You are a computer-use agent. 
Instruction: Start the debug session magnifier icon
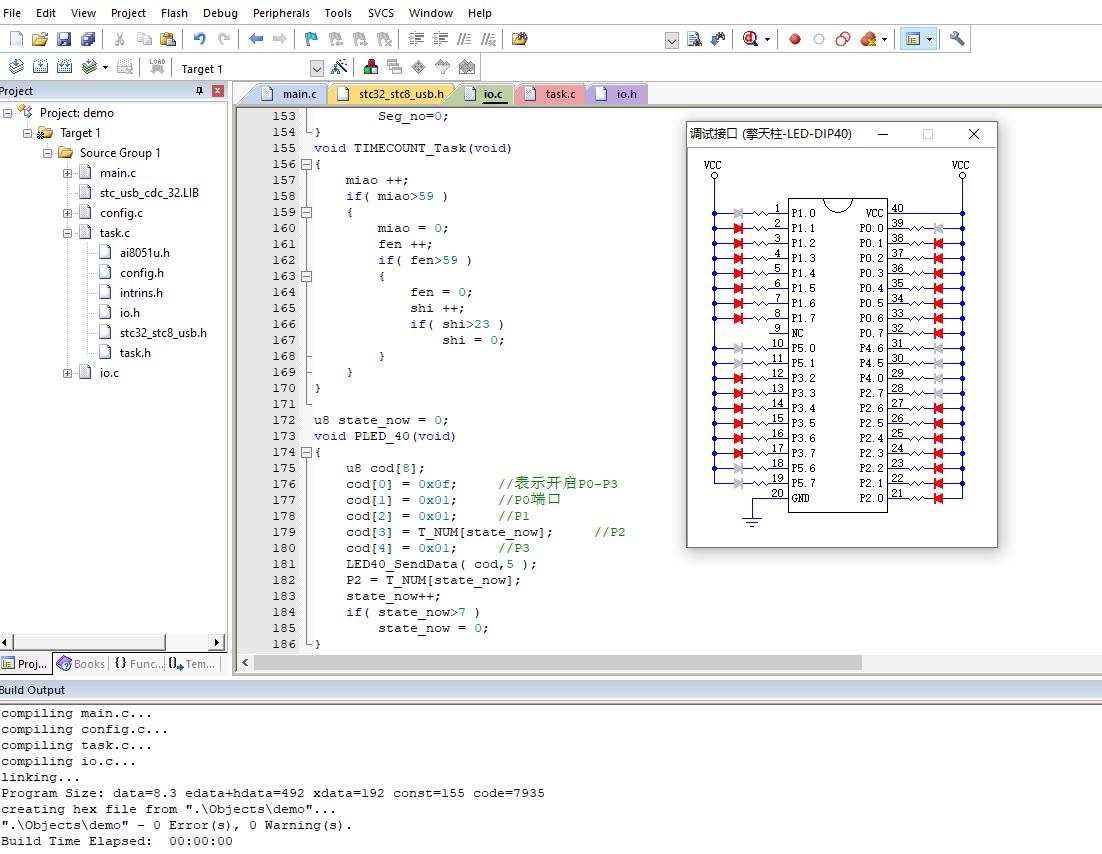pos(751,39)
